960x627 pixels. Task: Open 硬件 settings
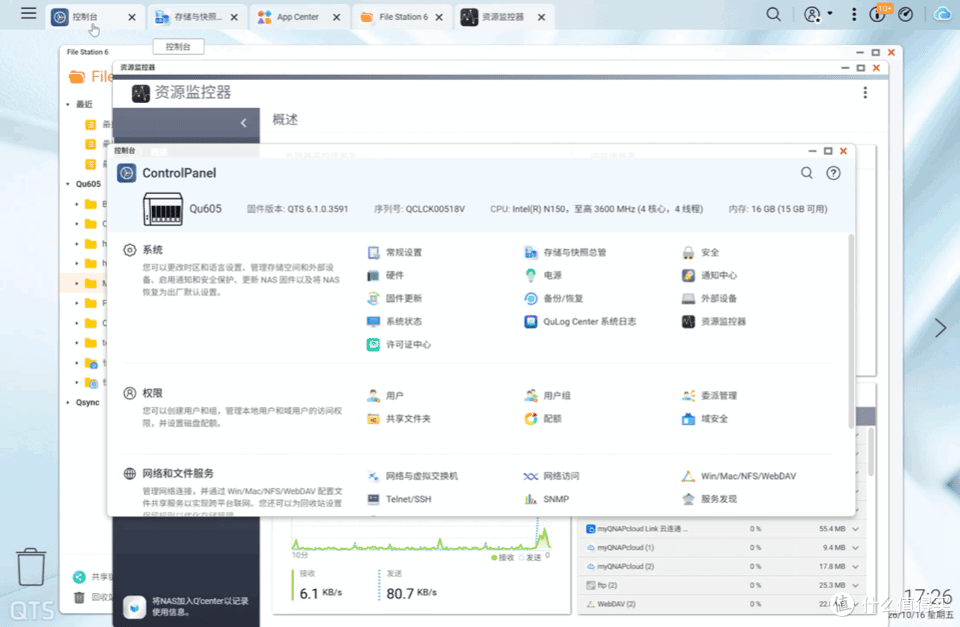[386, 276]
